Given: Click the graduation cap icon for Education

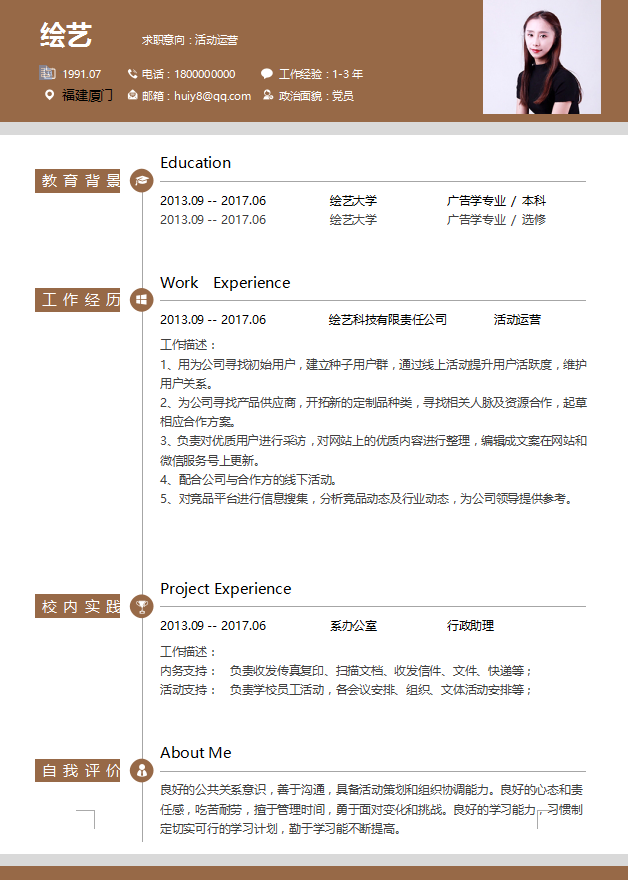Looking at the screenshot, I should point(142,180).
